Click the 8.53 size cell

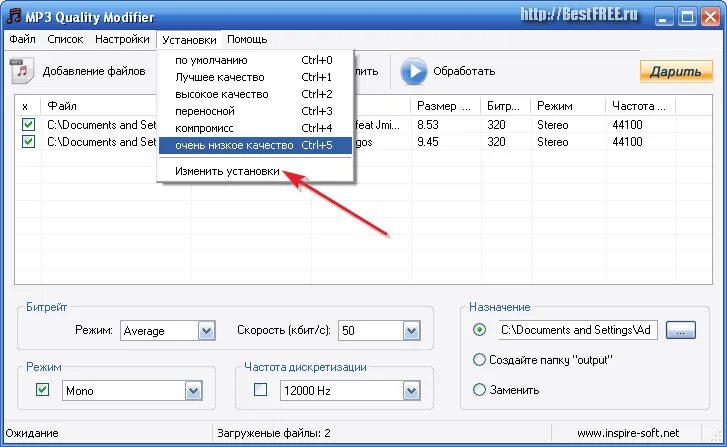pos(428,125)
